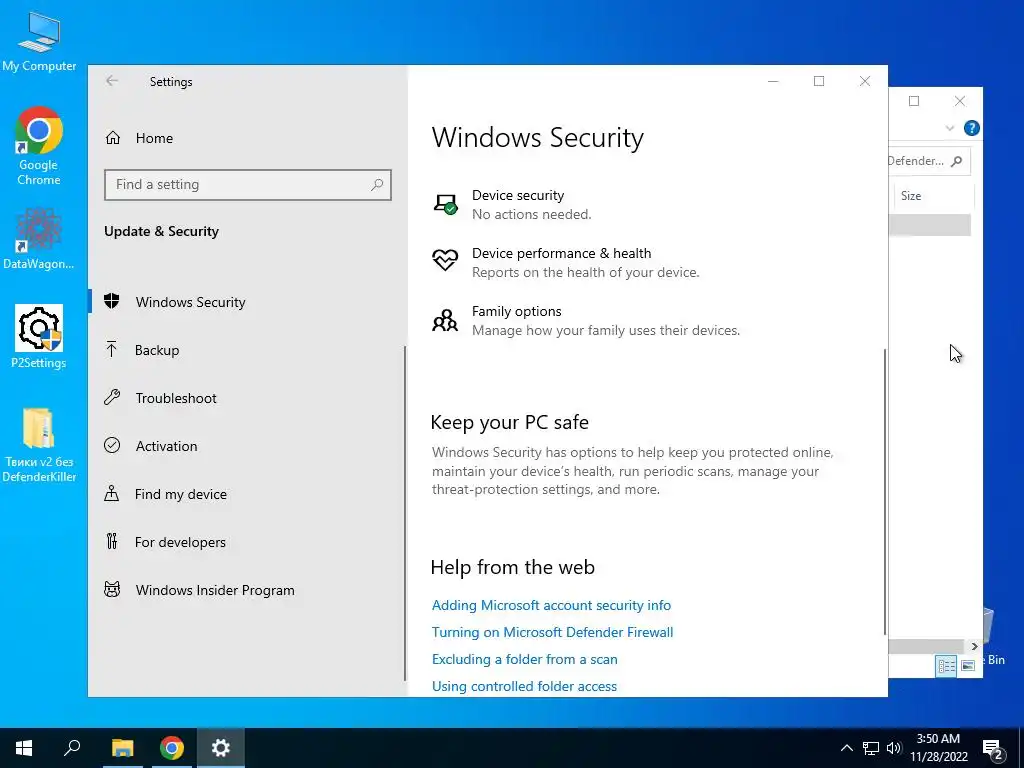Viewport: 1024px width, 768px height.
Task: Maximize the Settings window
Action: point(819,81)
